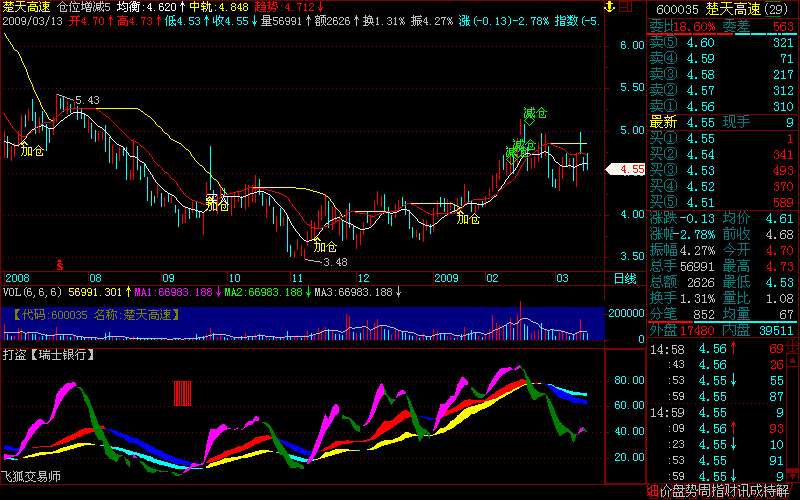Click the 5.43 high price annotation

(87, 101)
